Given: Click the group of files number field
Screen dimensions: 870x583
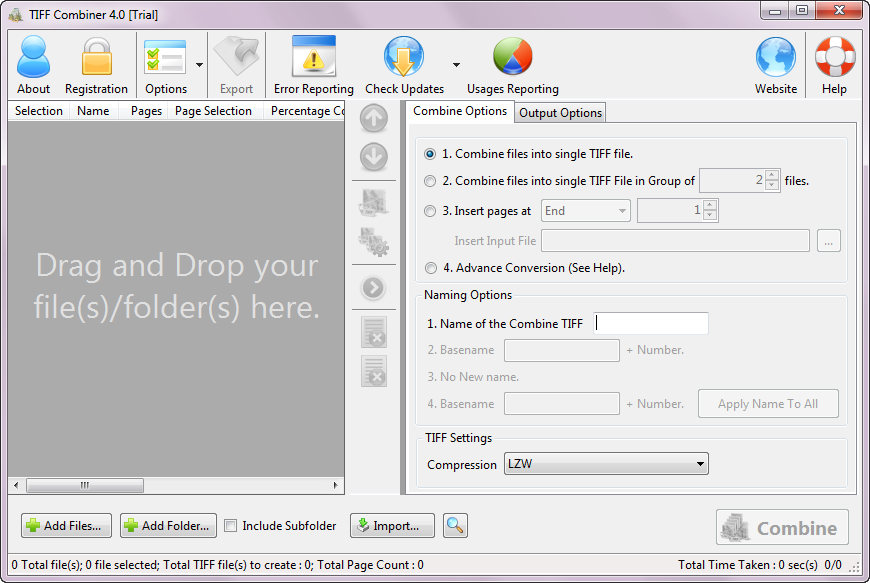Looking at the screenshot, I should tap(732, 180).
